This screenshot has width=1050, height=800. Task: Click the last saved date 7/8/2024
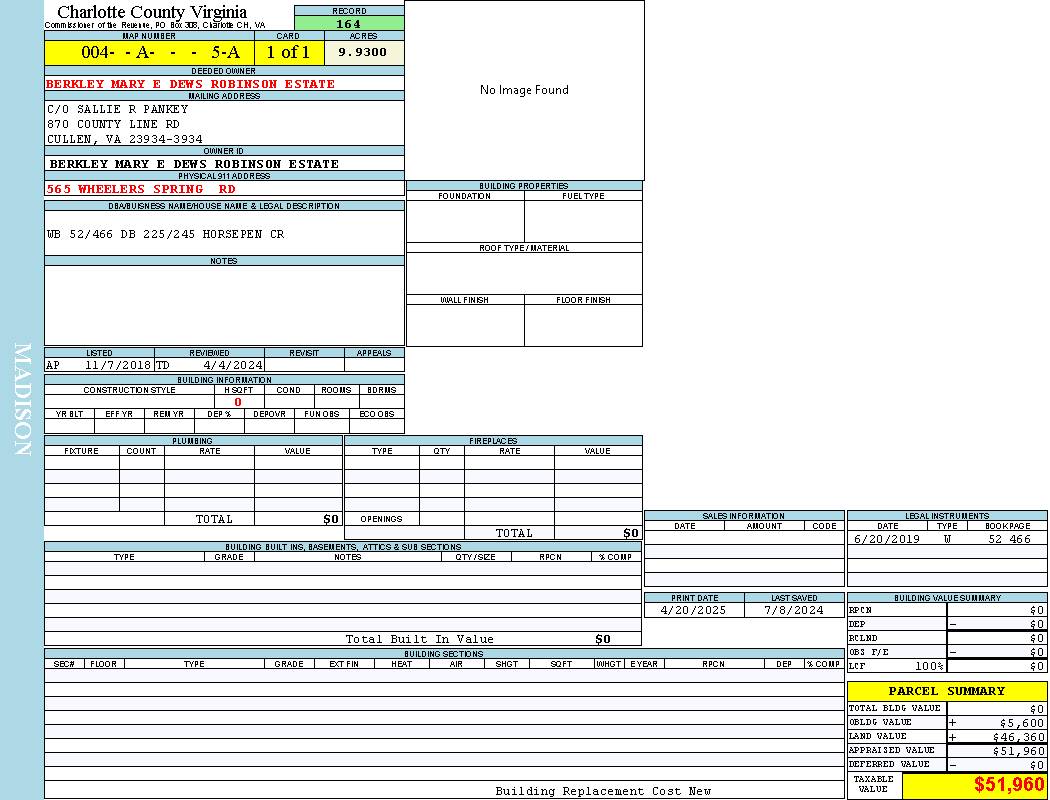(x=793, y=610)
